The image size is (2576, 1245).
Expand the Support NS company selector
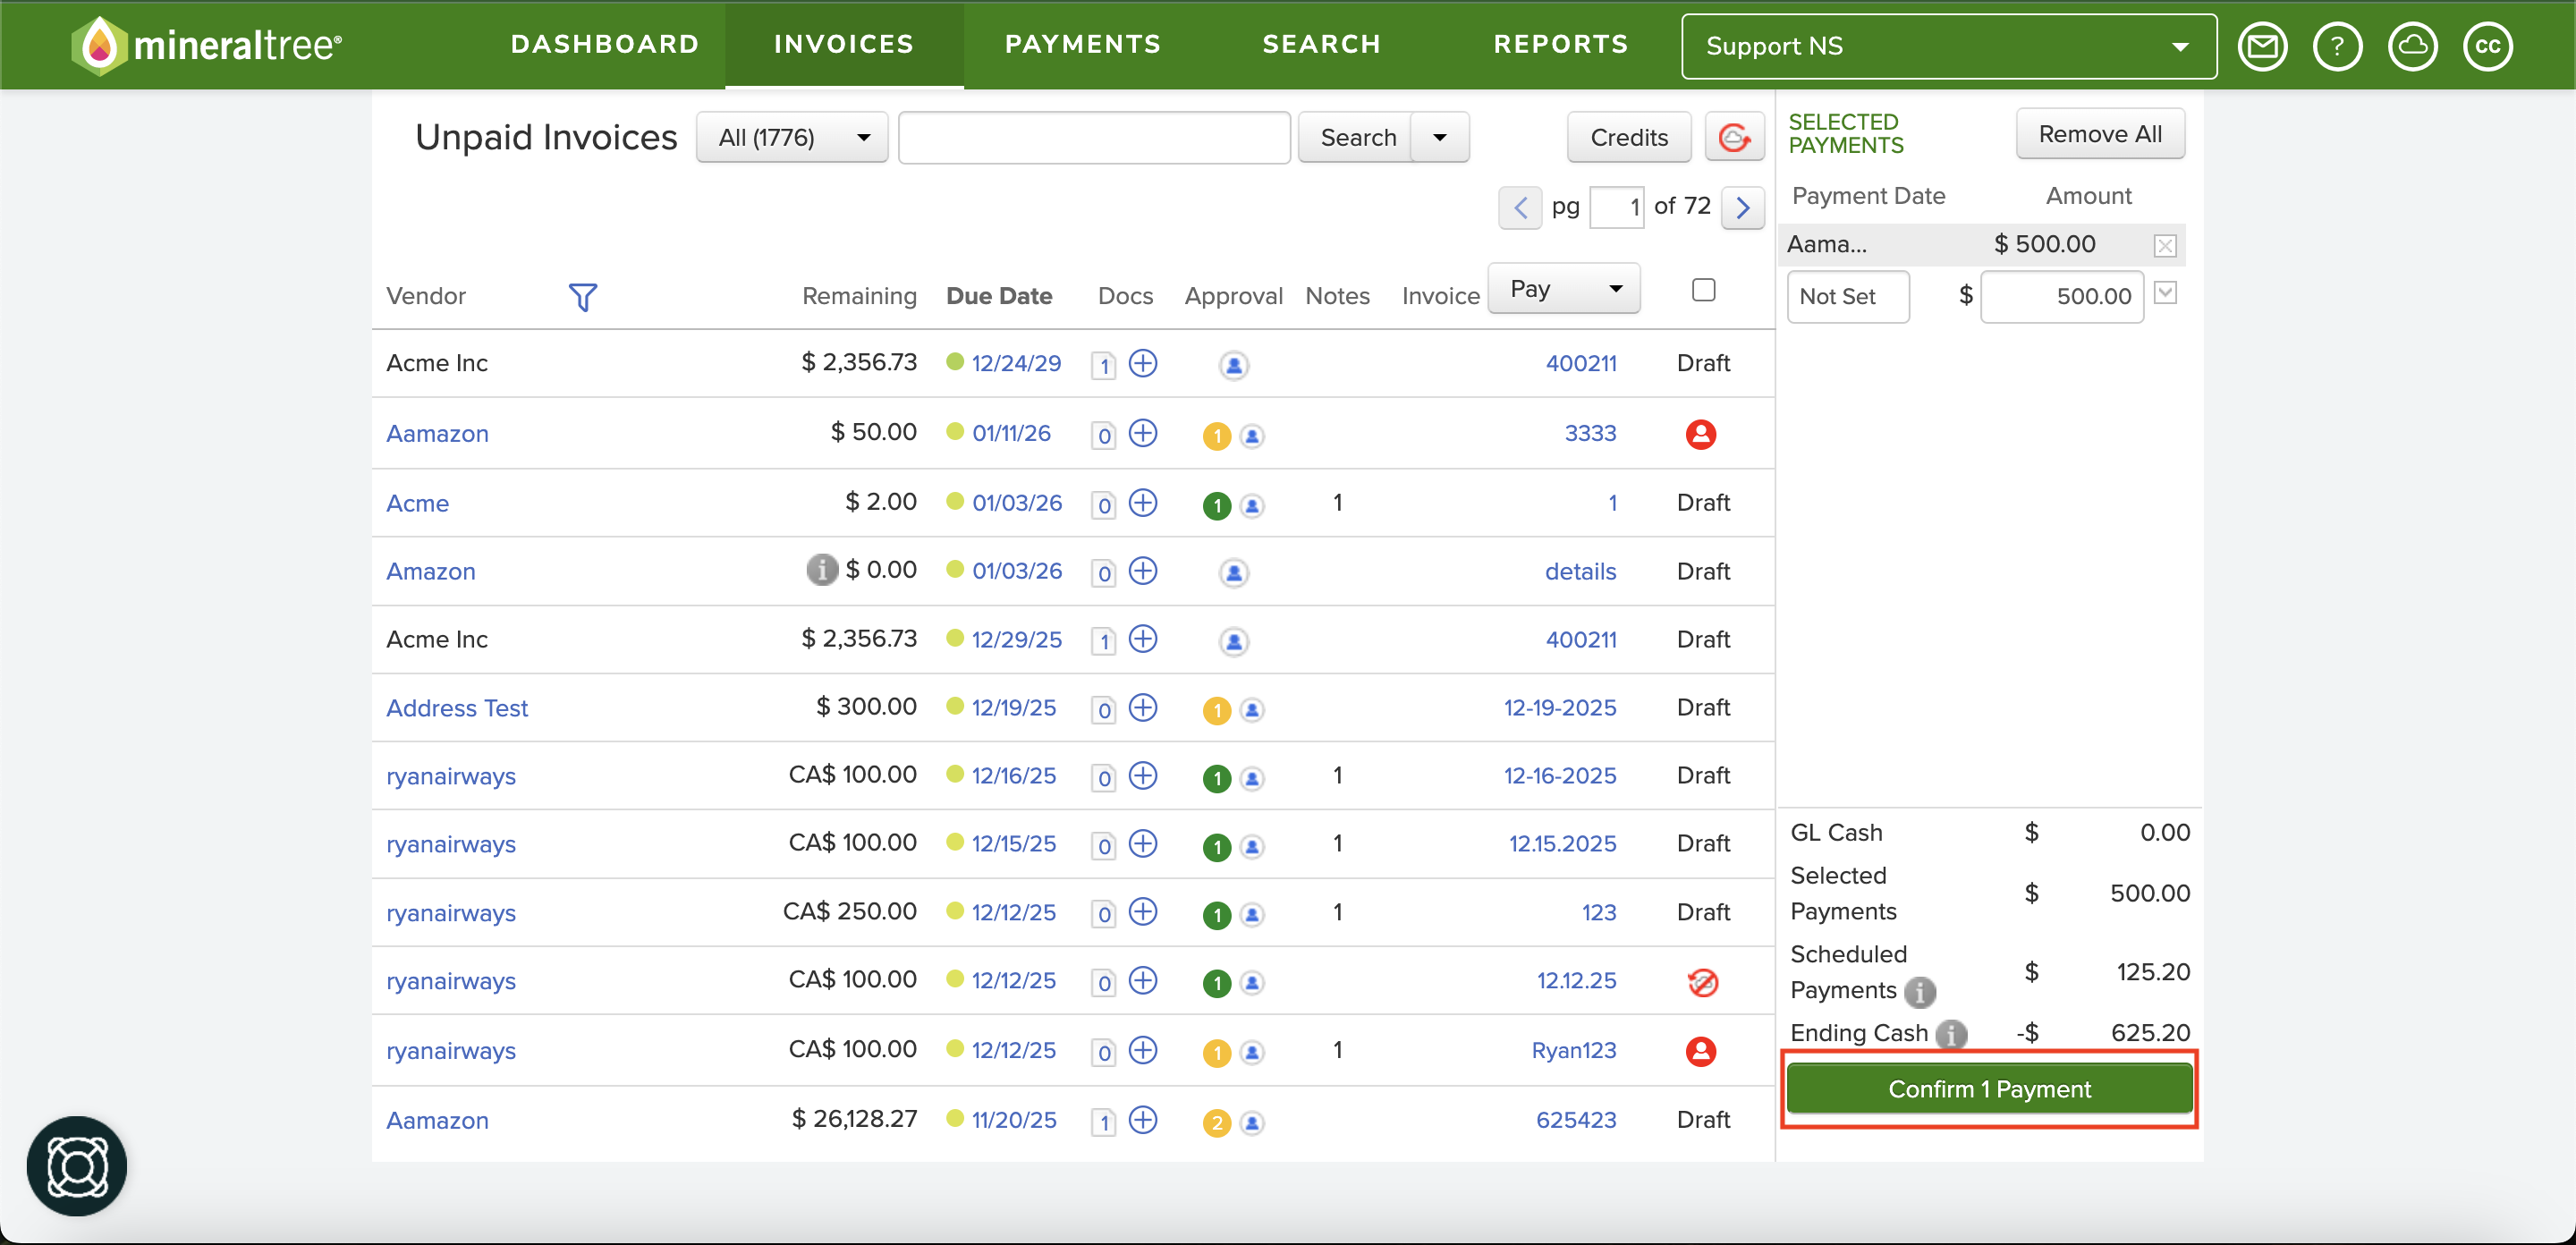click(1948, 46)
